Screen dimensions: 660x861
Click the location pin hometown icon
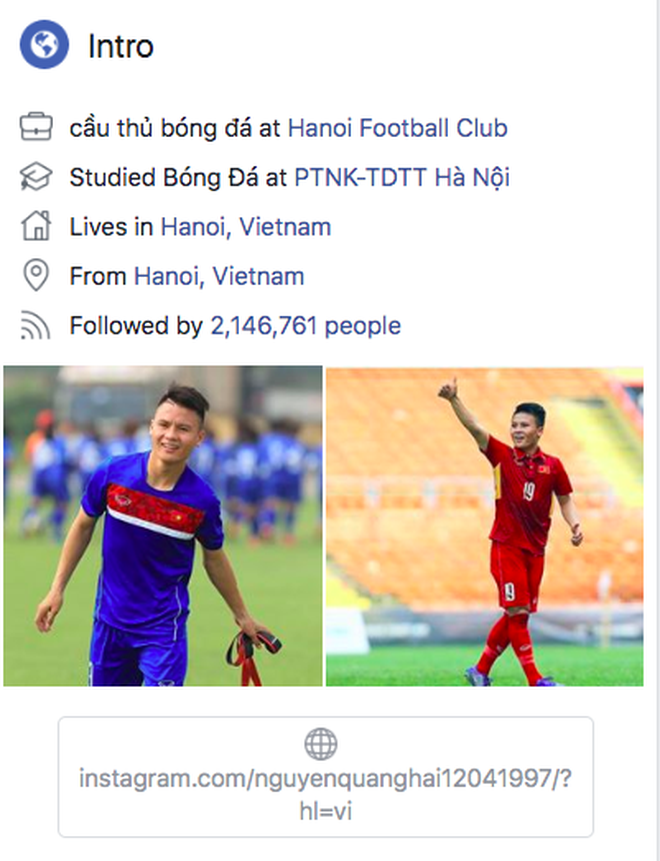[x=36, y=276]
